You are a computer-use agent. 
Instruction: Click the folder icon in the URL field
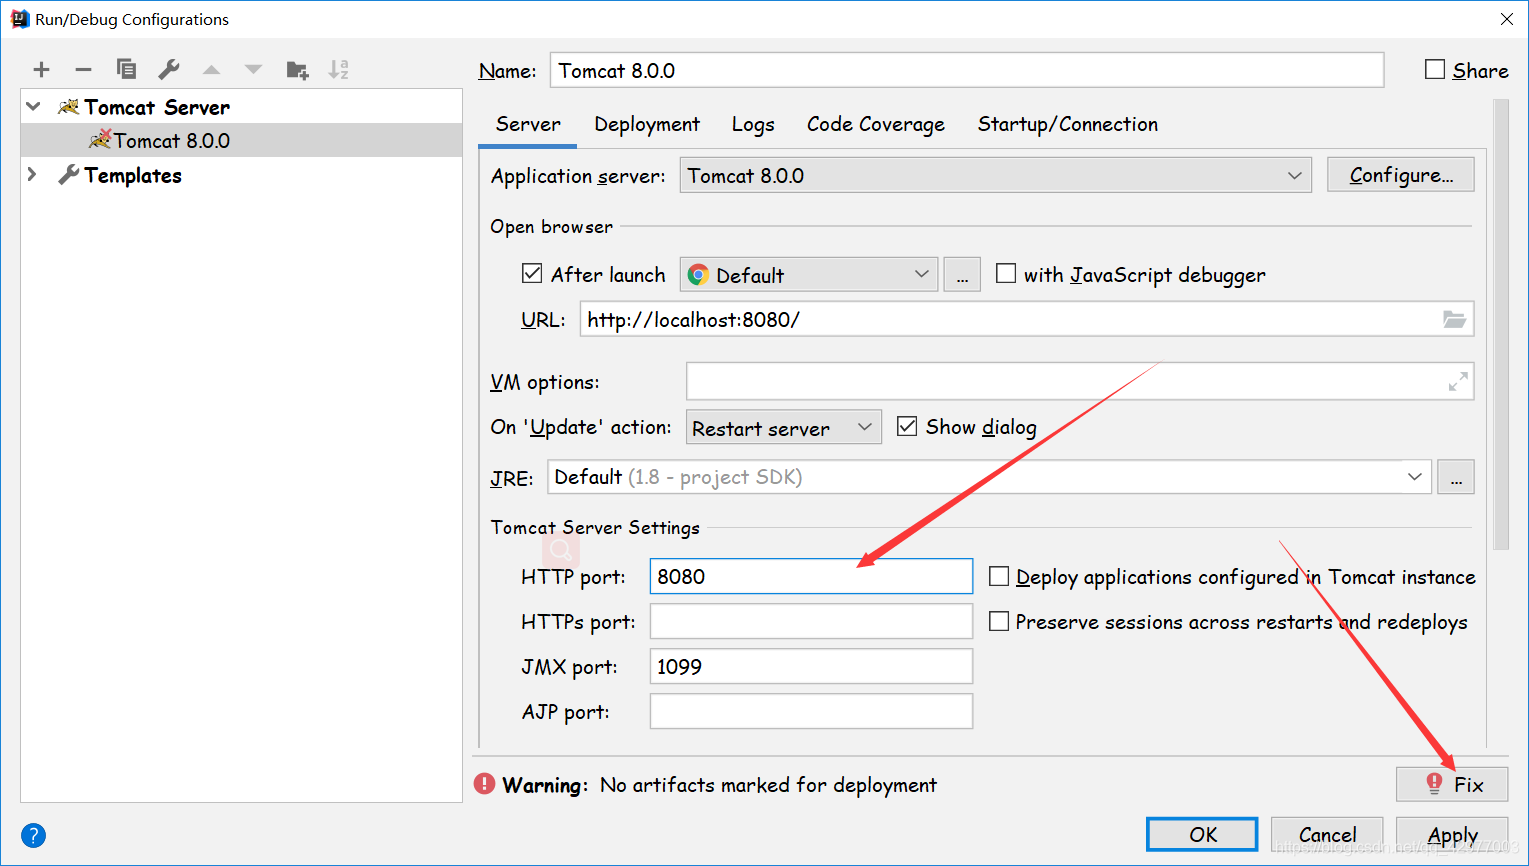1454,320
